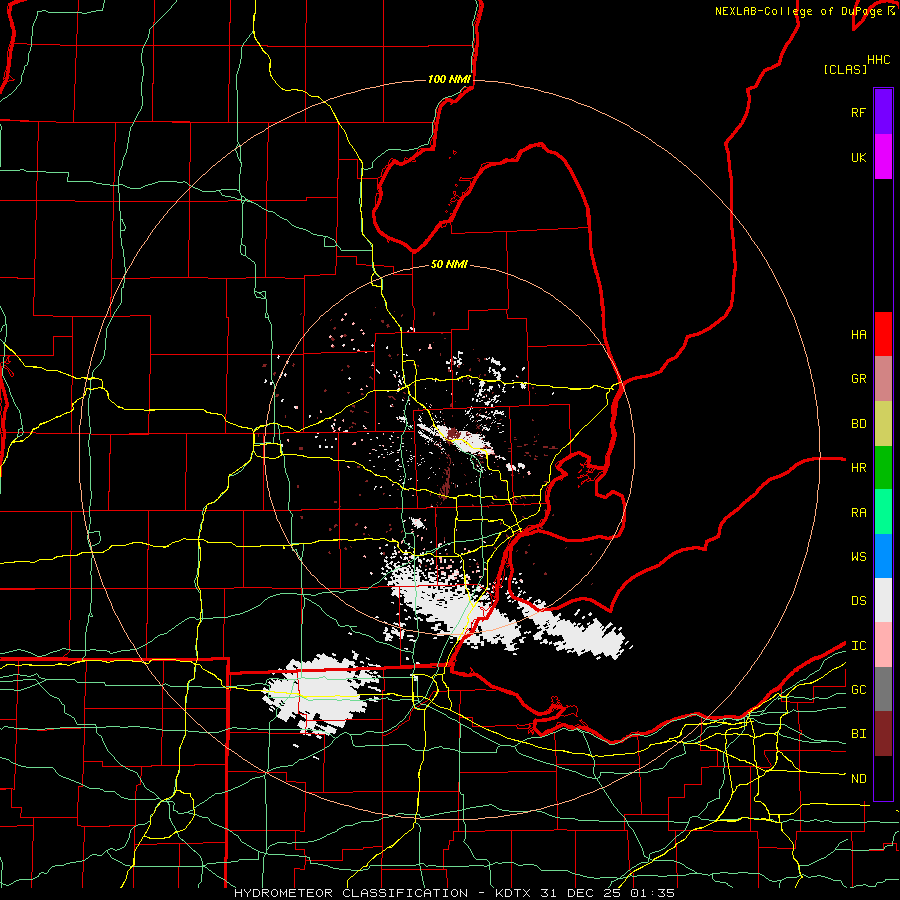900x900 pixels.
Task: Click the WS legend label text
Action: pos(858,557)
